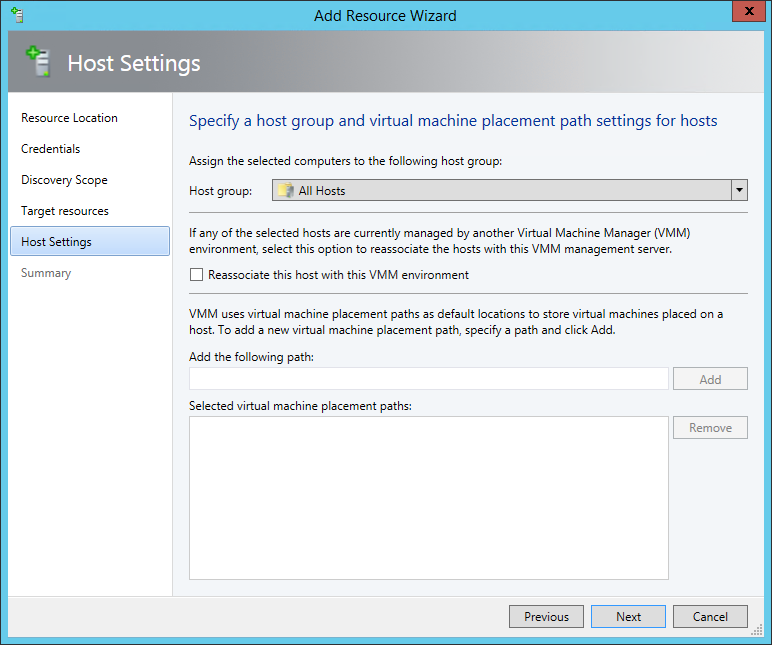Viewport: 772px width, 645px height.
Task: Cancel the Add Resource Wizard
Action: (710, 616)
